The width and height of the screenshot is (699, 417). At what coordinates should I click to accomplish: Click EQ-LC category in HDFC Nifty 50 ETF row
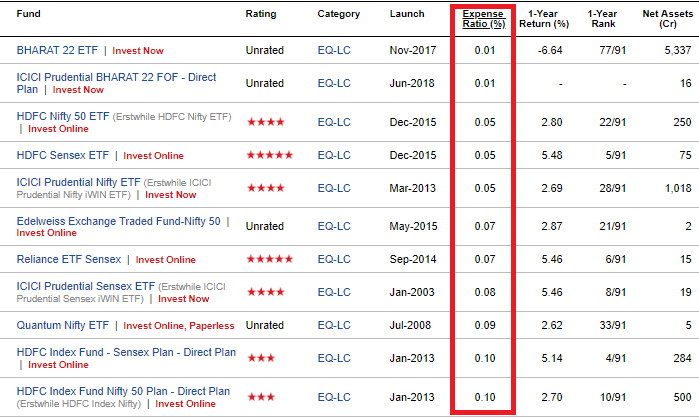(334, 122)
